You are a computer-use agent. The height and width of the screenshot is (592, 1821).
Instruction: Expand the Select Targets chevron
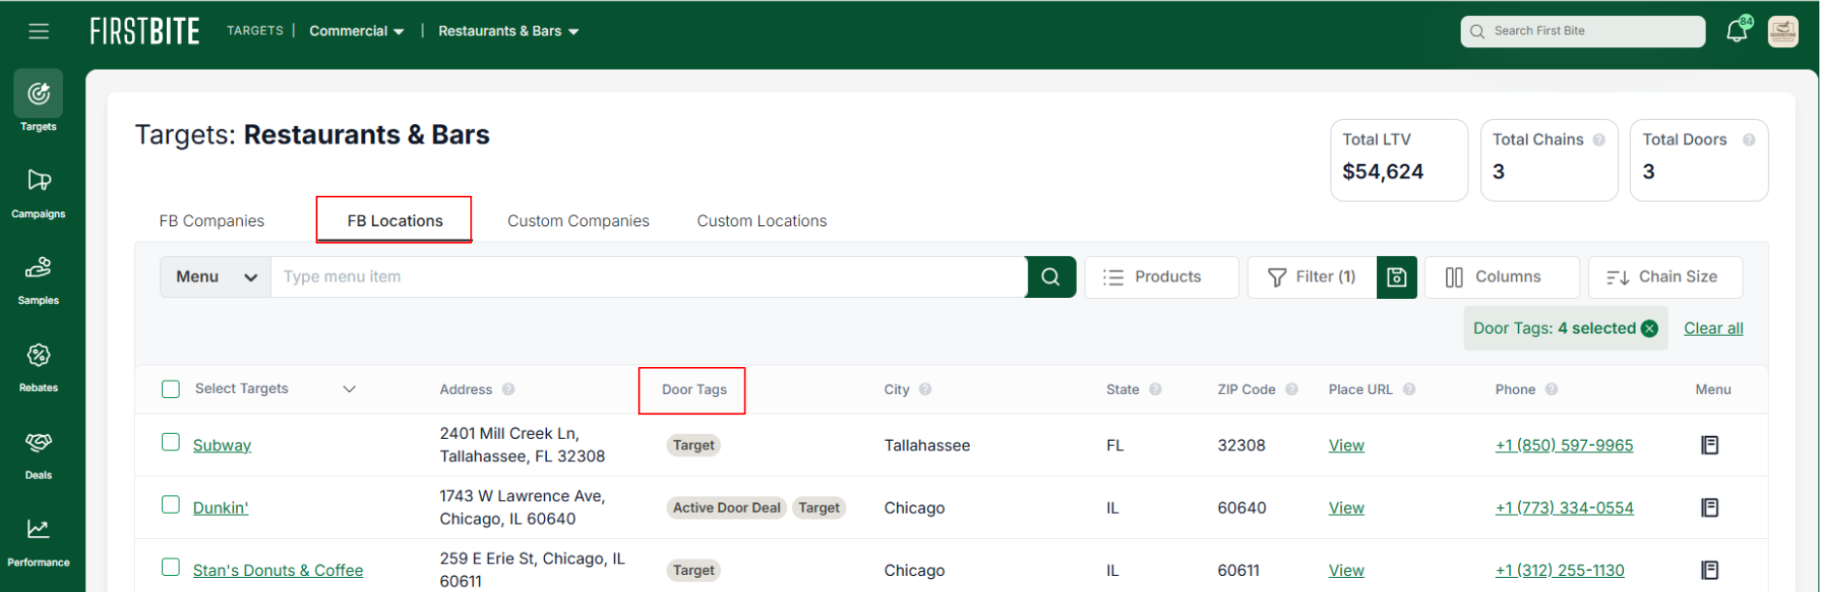pyautogui.click(x=349, y=389)
